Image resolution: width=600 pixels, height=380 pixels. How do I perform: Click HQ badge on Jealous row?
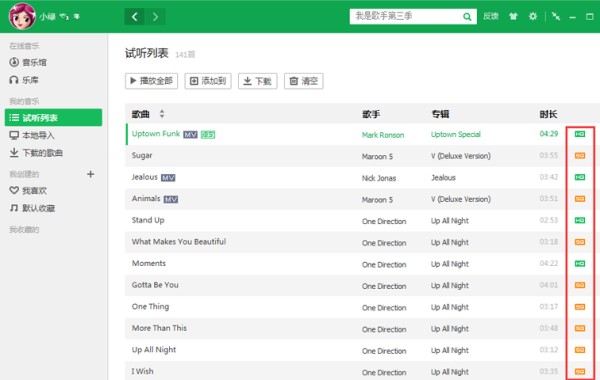click(580, 177)
